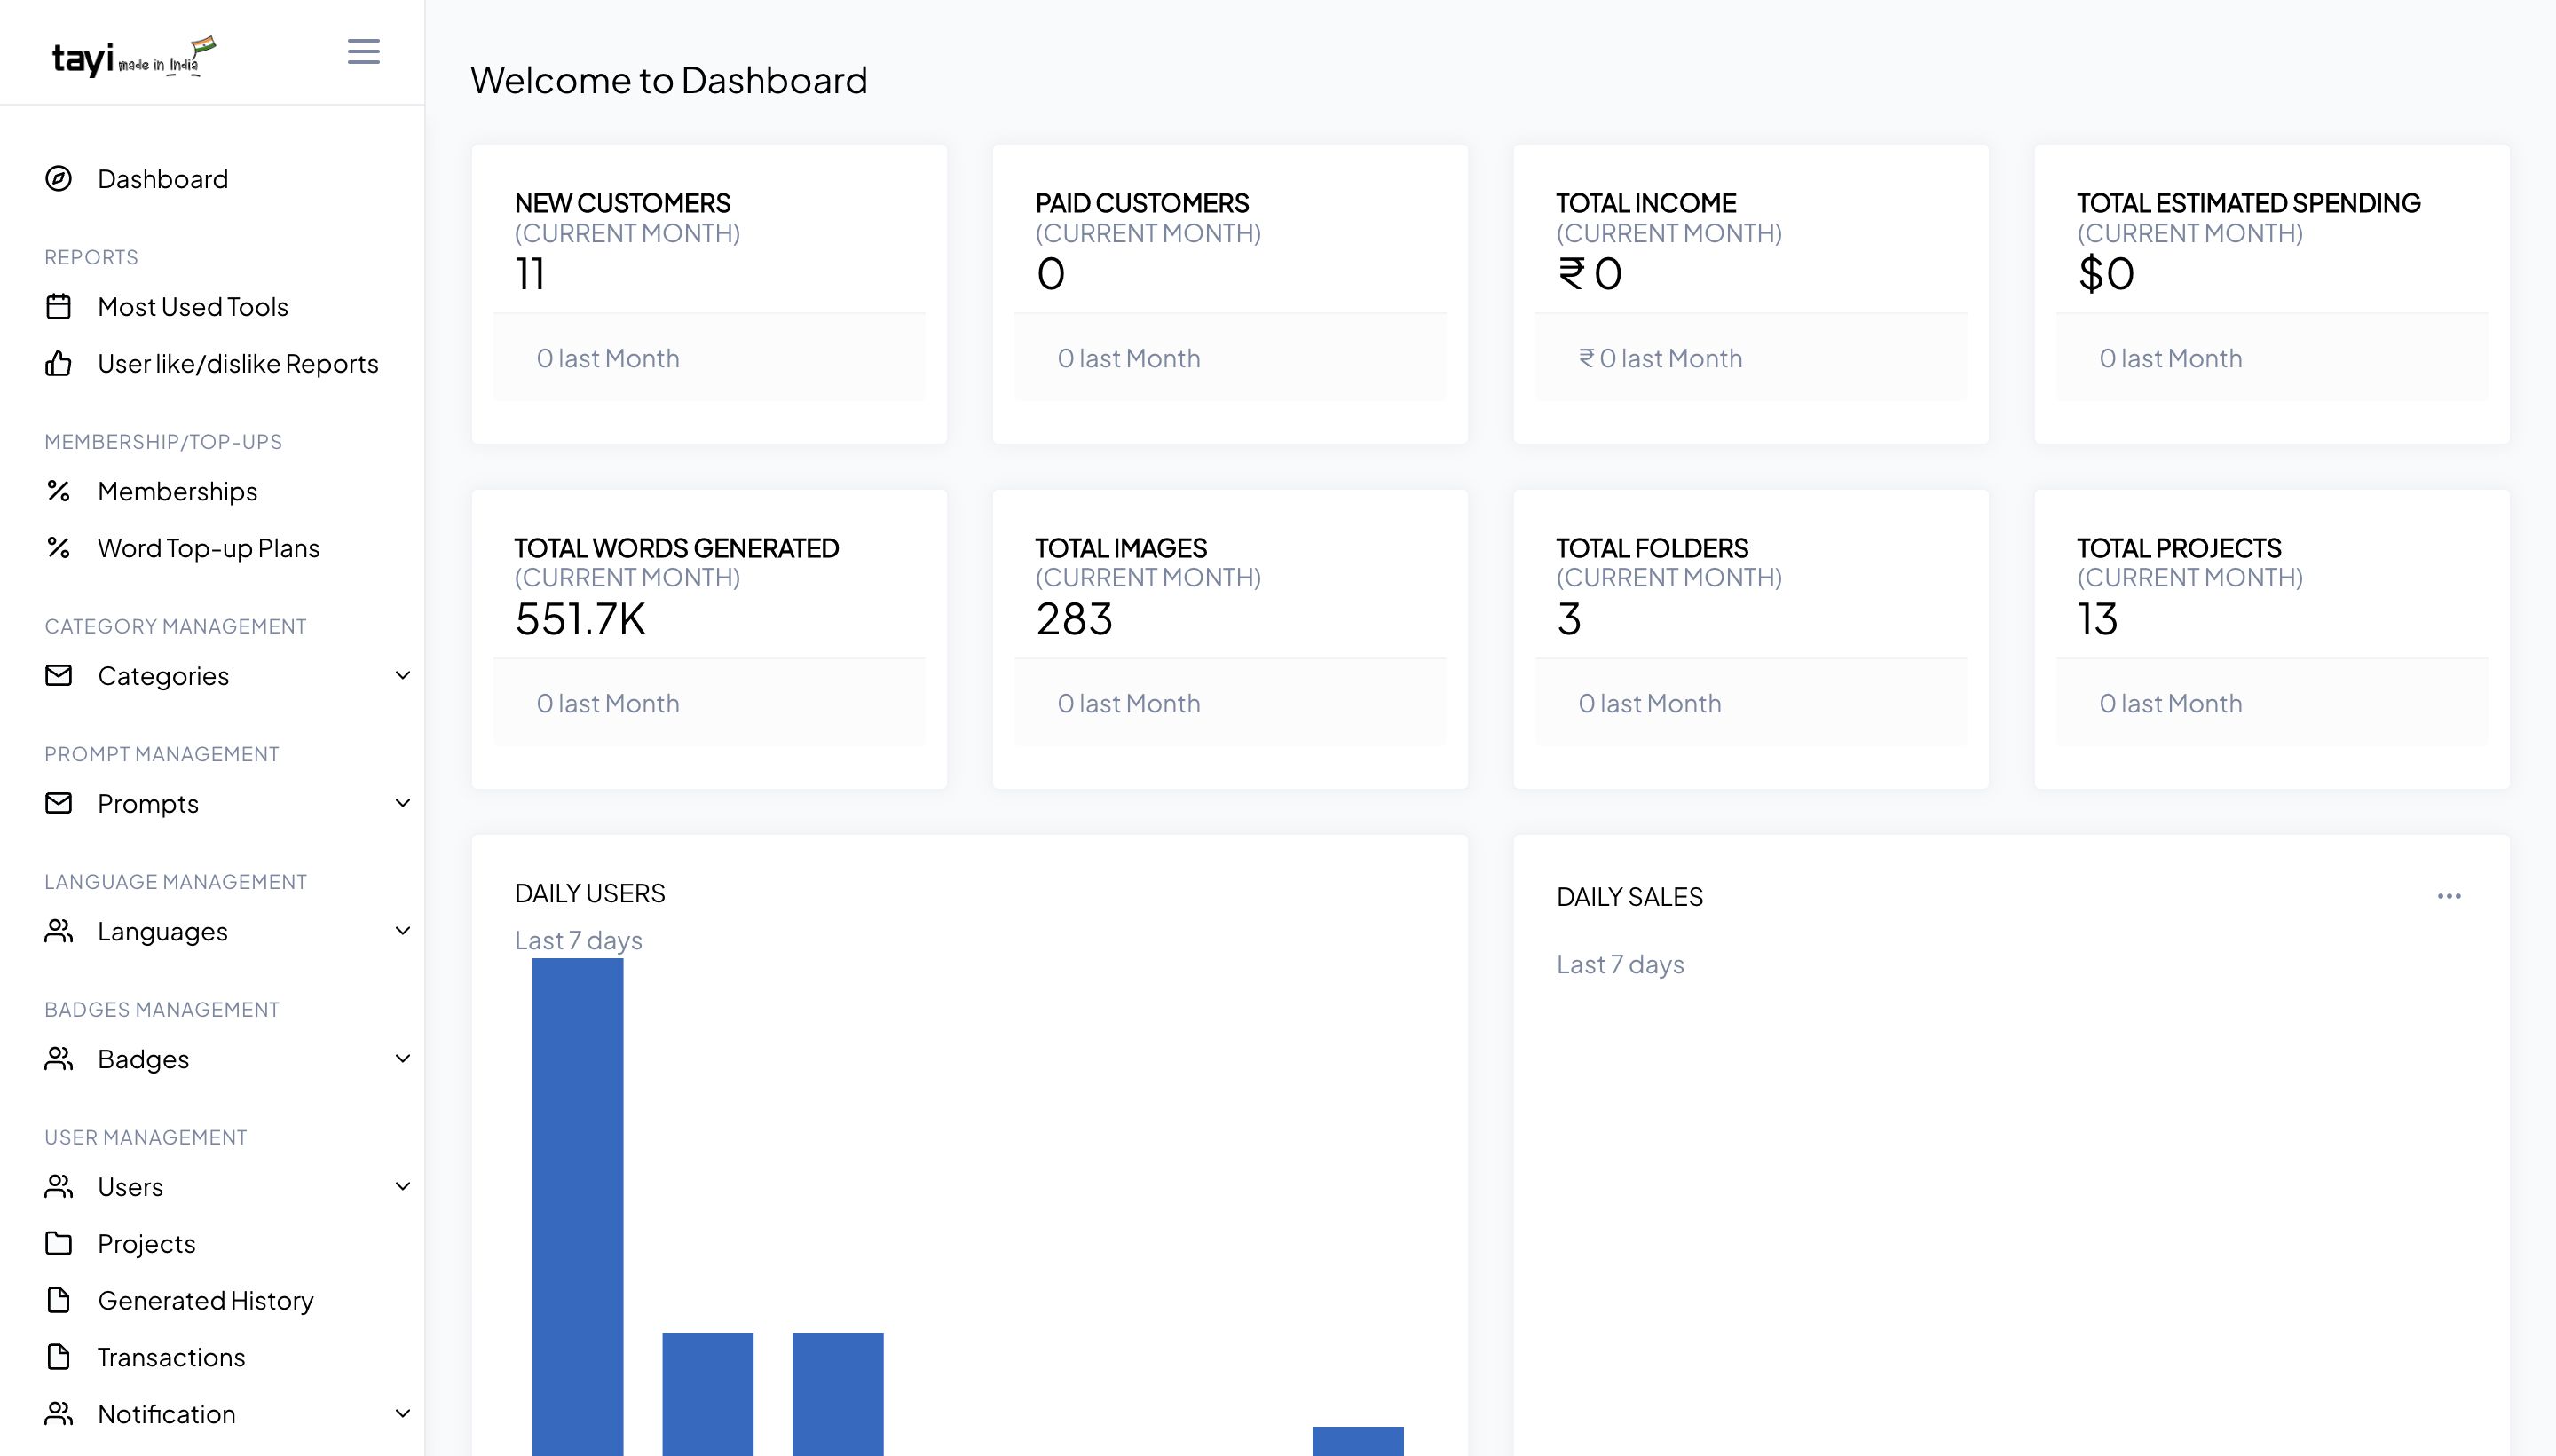Image resolution: width=2556 pixels, height=1456 pixels.
Task: Expand the Prompts submenu chevron
Action: click(x=402, y=803)
